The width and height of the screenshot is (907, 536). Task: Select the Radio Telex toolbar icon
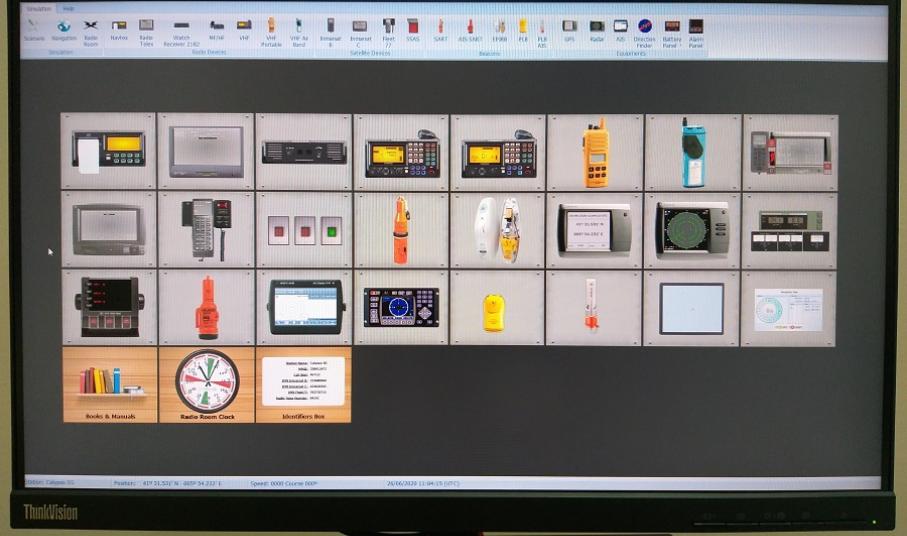146,29
